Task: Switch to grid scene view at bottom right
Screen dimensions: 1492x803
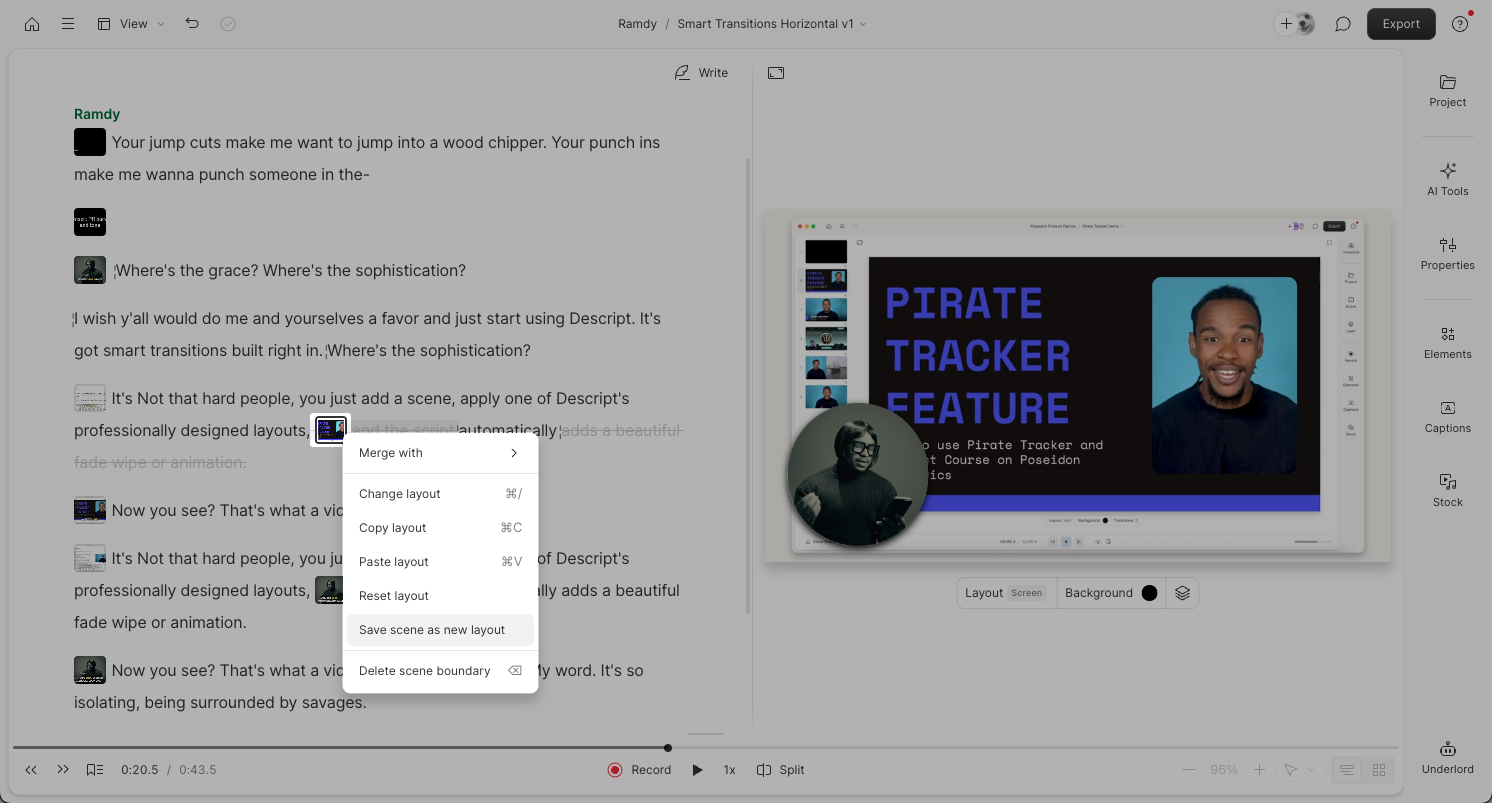Action: 1378,770
